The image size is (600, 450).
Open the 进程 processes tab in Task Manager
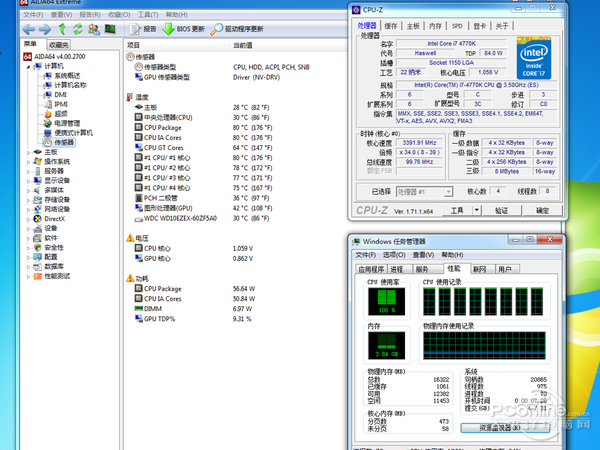click(397, 269)
